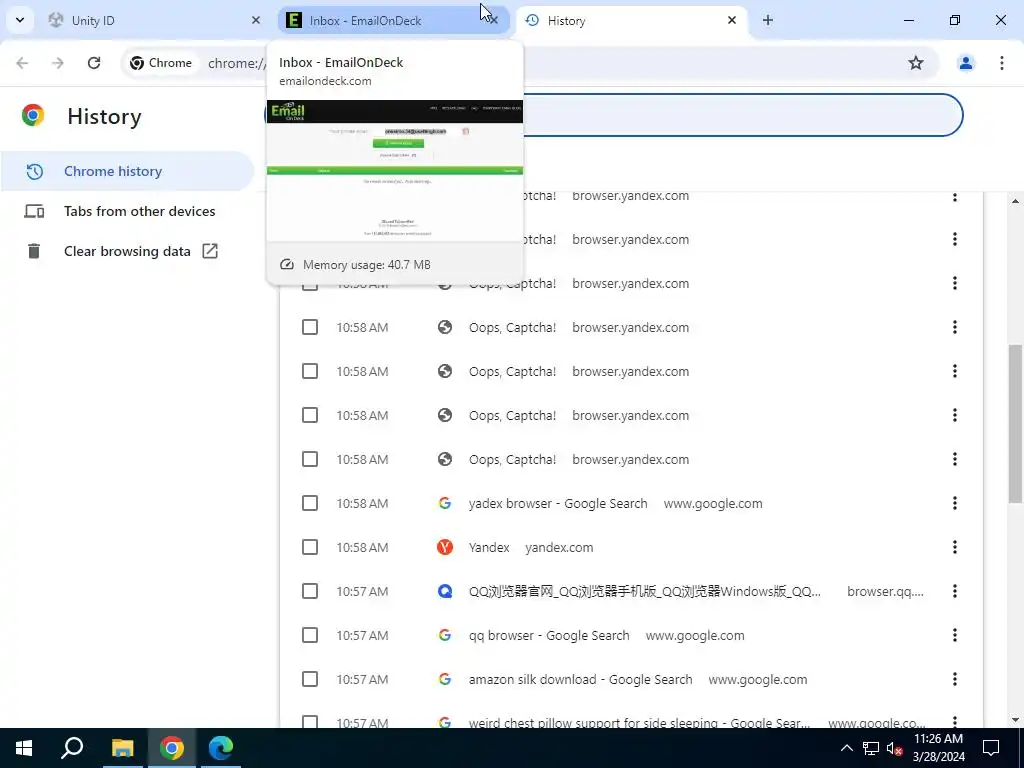The image size is (1024, 768).
Task: Close the Unity ID tab
Action: [256, 20]
